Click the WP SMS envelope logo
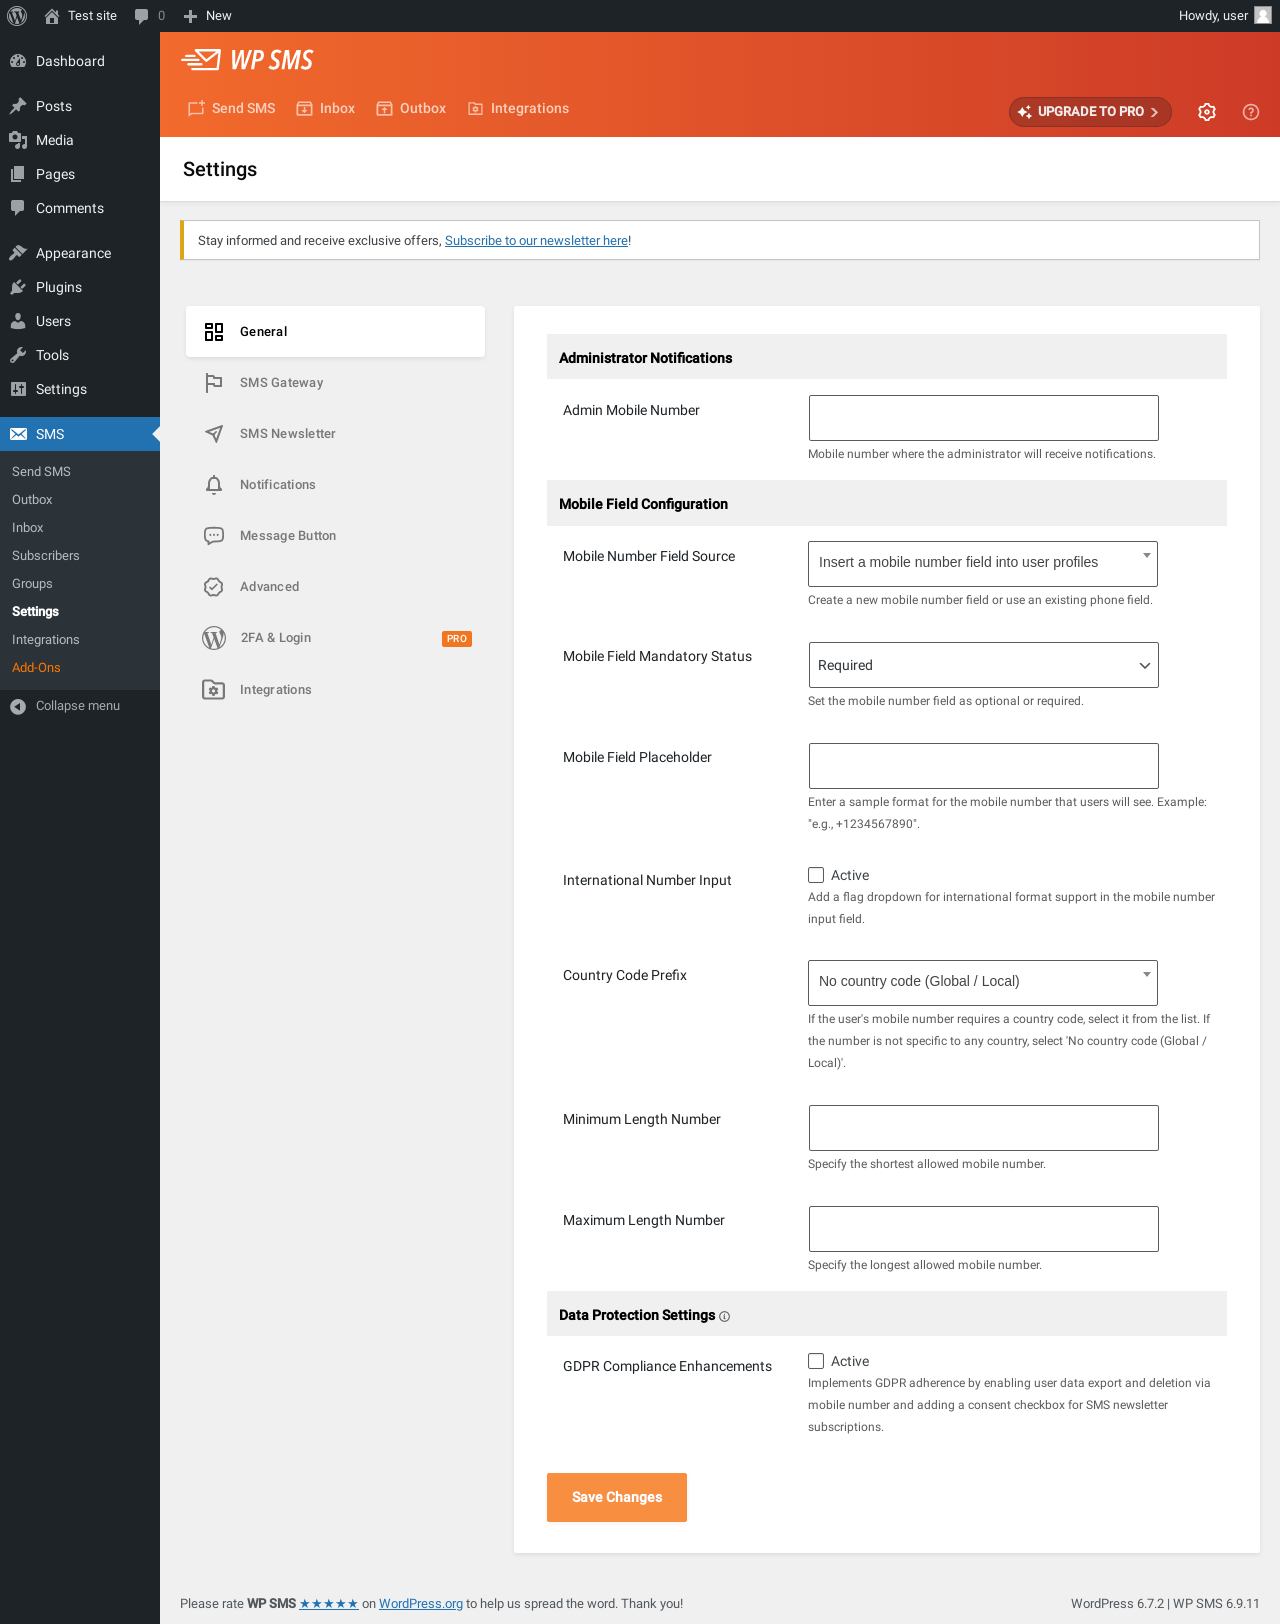 [201, 60]
